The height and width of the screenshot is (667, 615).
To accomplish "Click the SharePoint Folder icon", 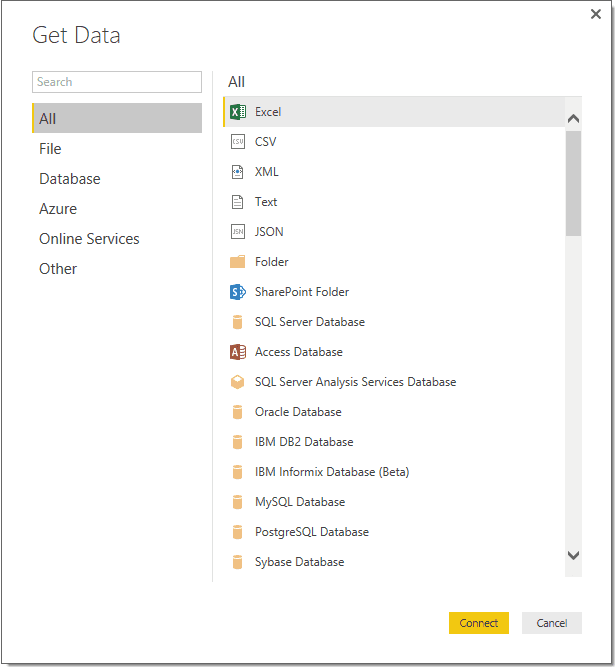I will (x=238, y=292).
